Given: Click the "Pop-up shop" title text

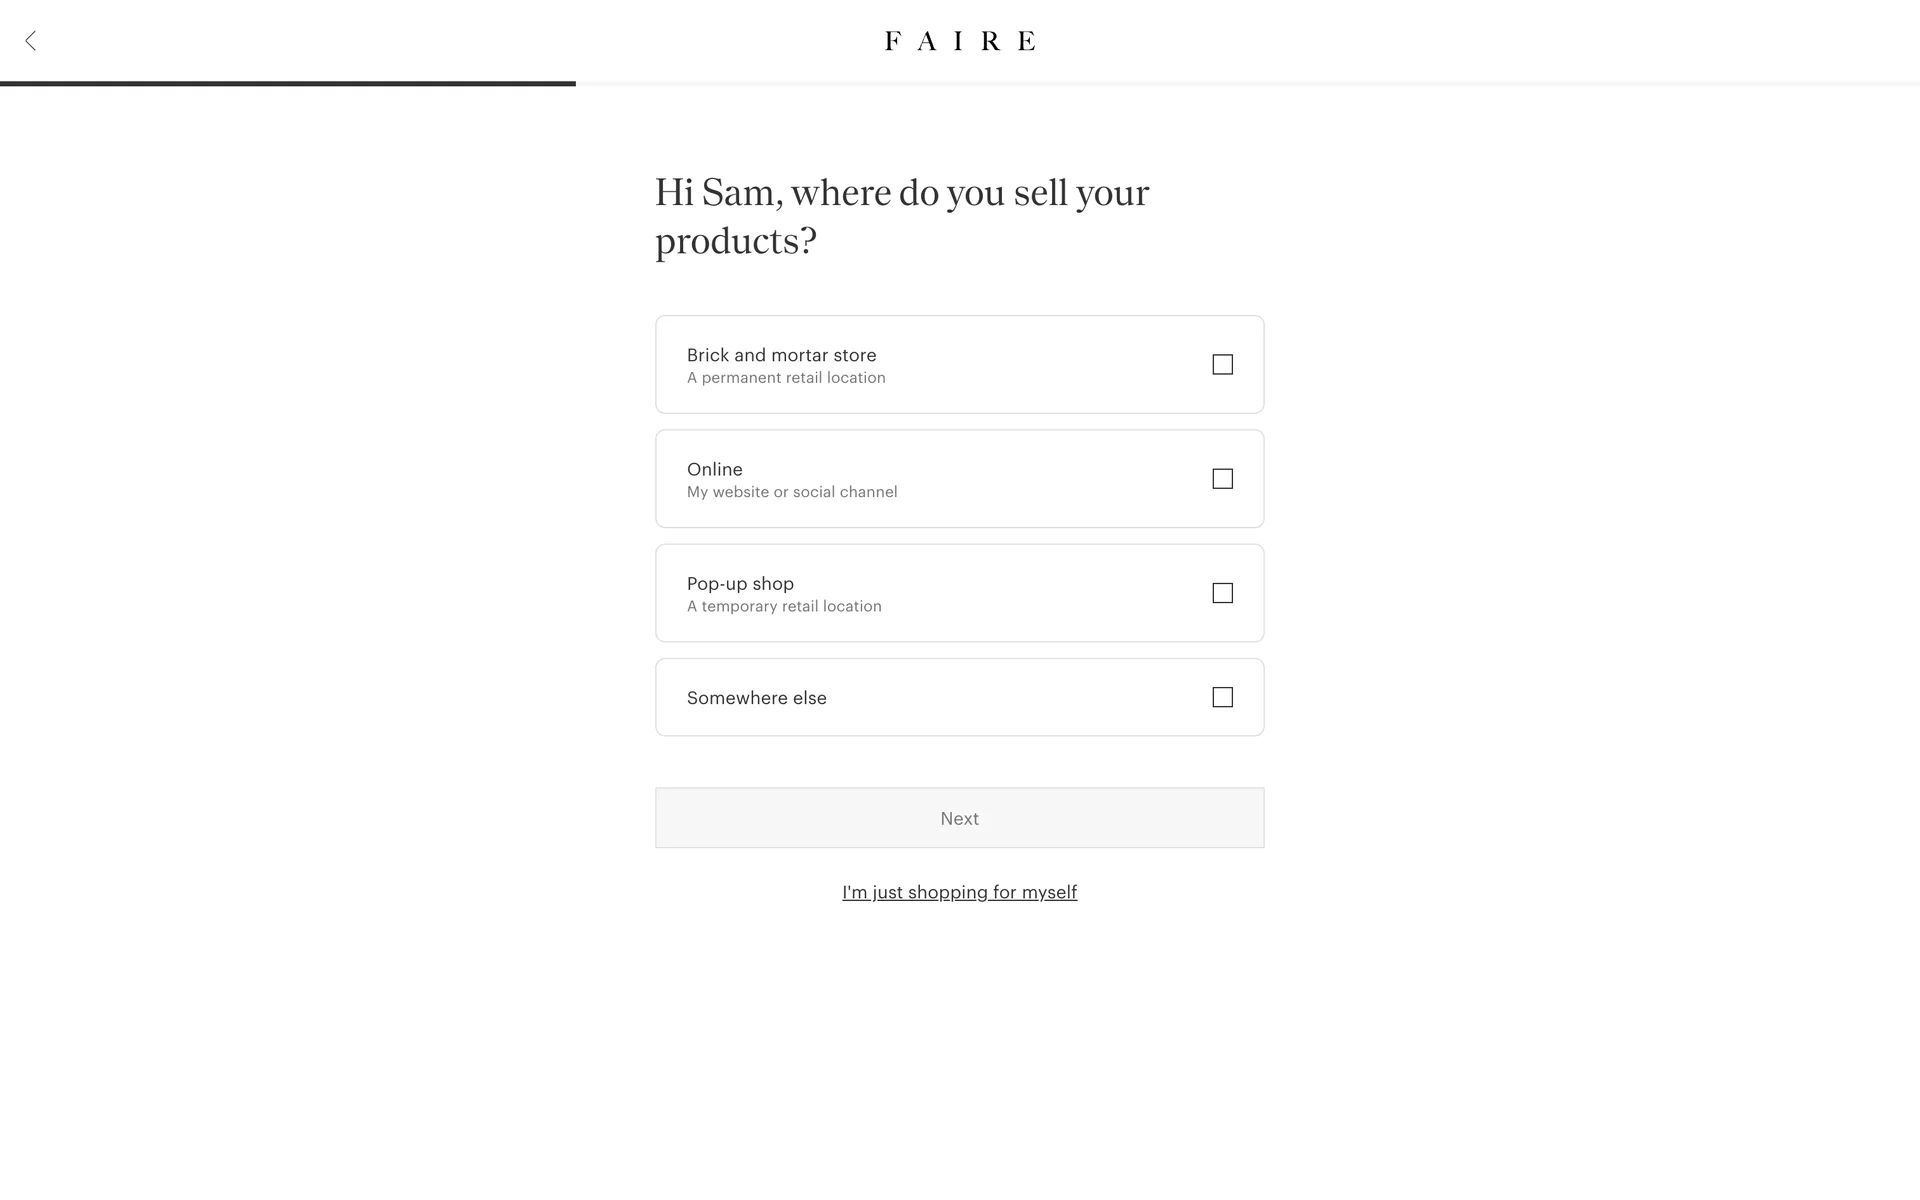Looking at the screenshot, I should [740, 583].
